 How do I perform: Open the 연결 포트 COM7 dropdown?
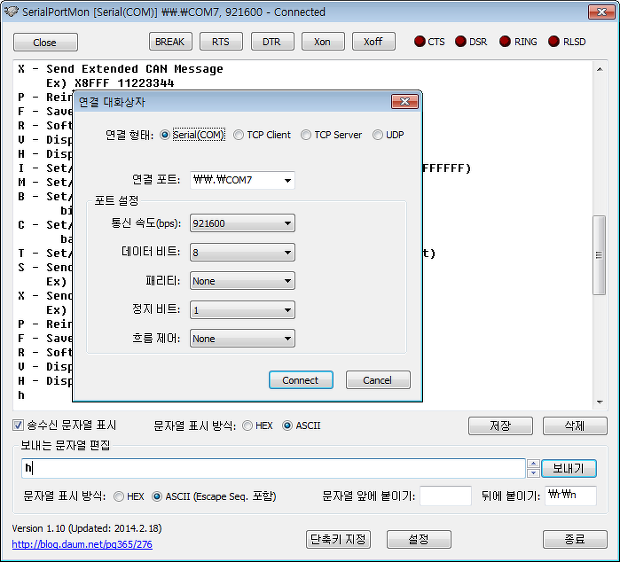tap(242, 180)
